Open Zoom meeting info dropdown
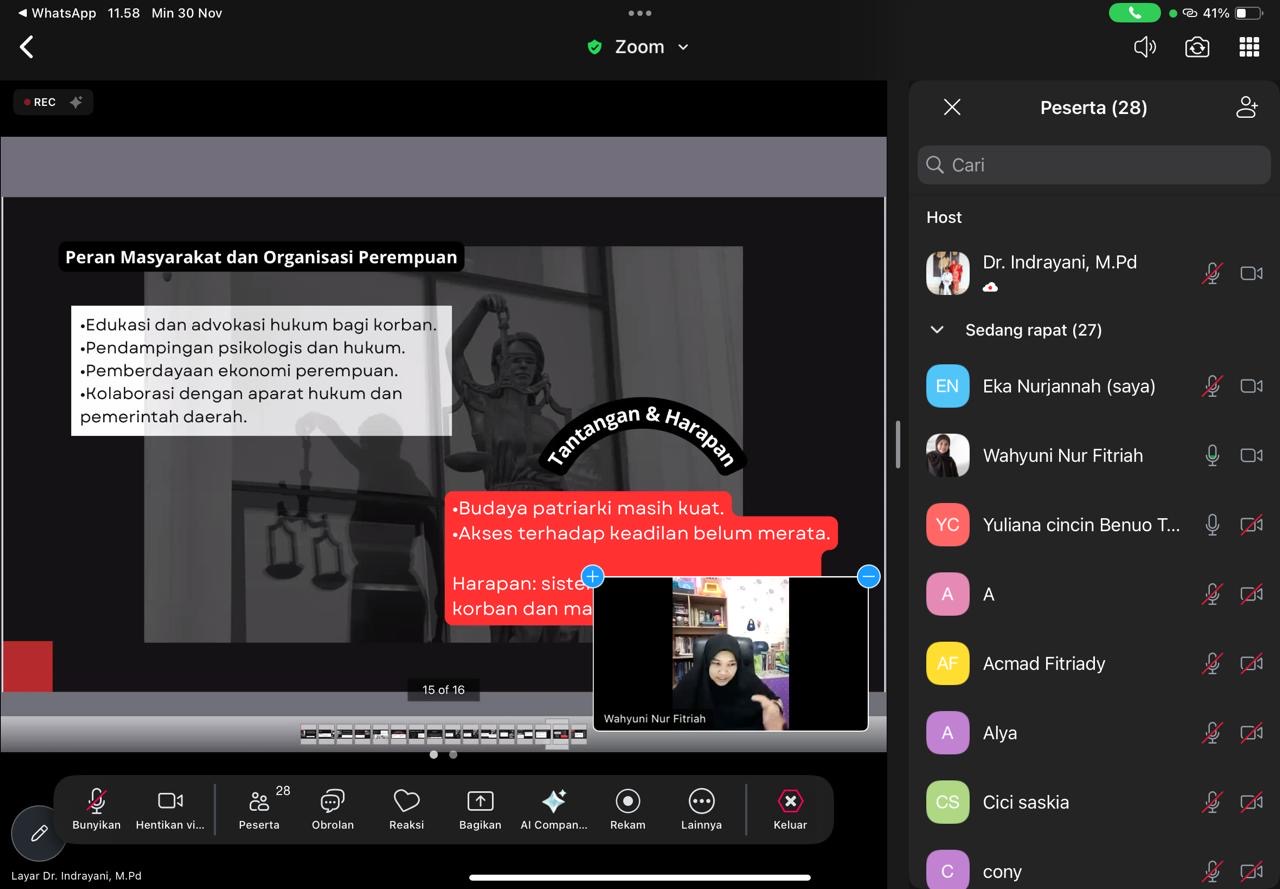This screenshot has width=1280, height=889. [640, 47]
